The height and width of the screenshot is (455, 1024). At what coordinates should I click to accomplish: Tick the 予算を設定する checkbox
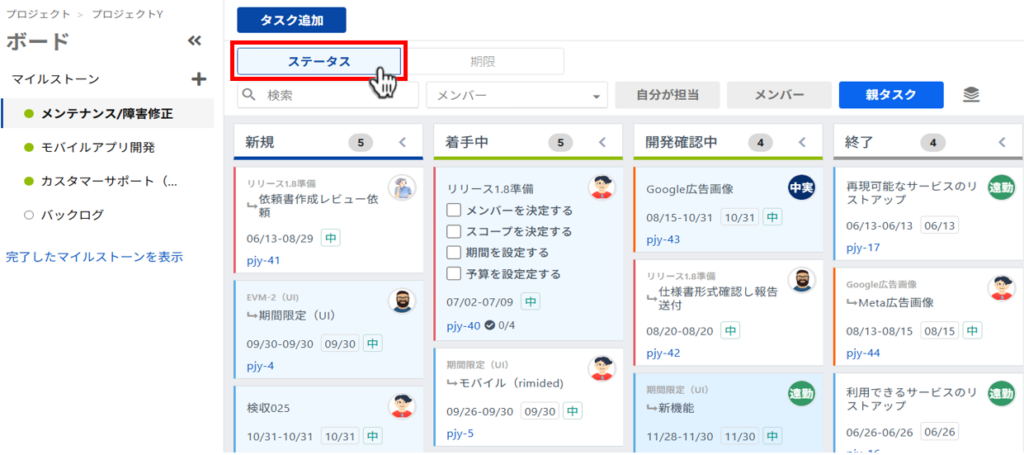[x=454, y=274]
